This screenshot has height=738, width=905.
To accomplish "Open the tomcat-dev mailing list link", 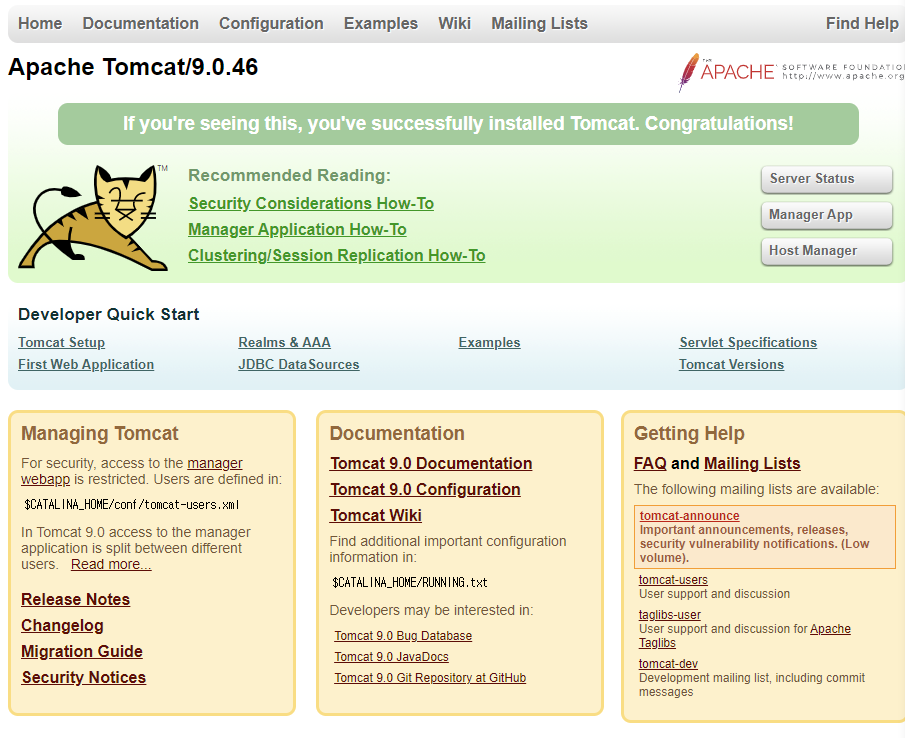I will tap(668, 664).
